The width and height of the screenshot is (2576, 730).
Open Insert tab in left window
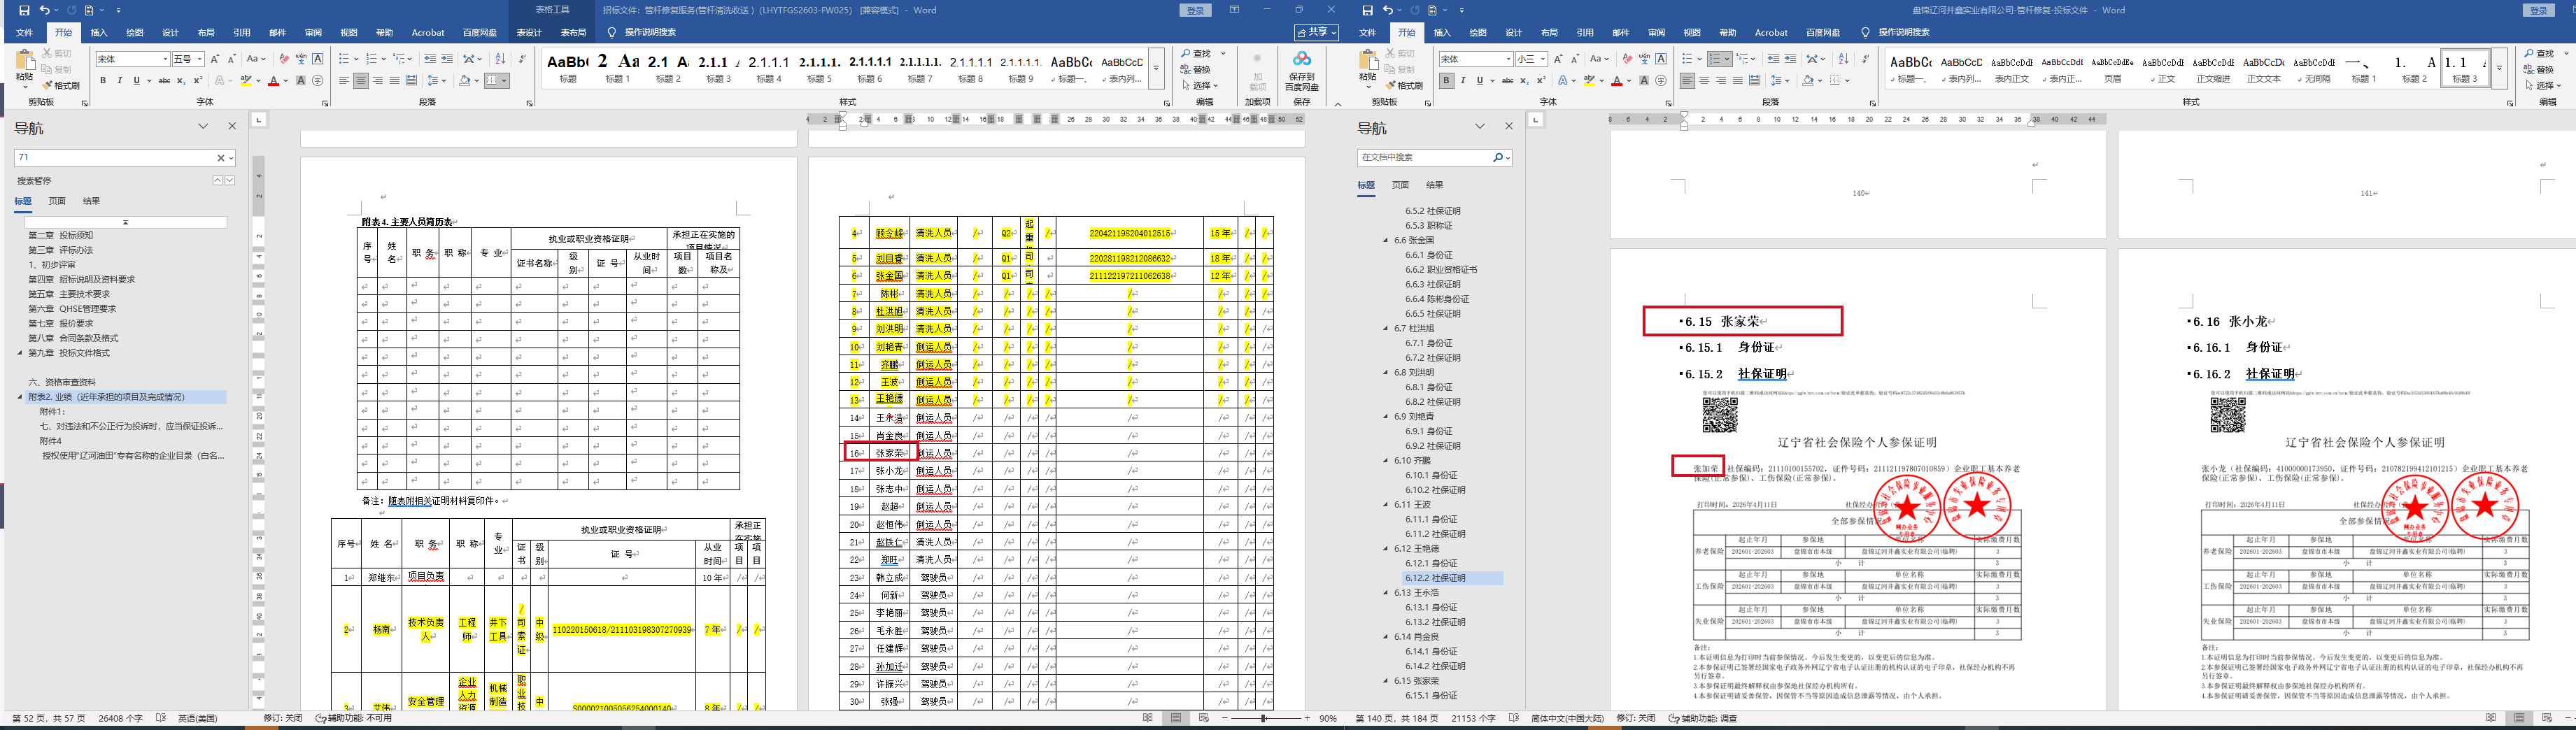(x=99, y=32)
